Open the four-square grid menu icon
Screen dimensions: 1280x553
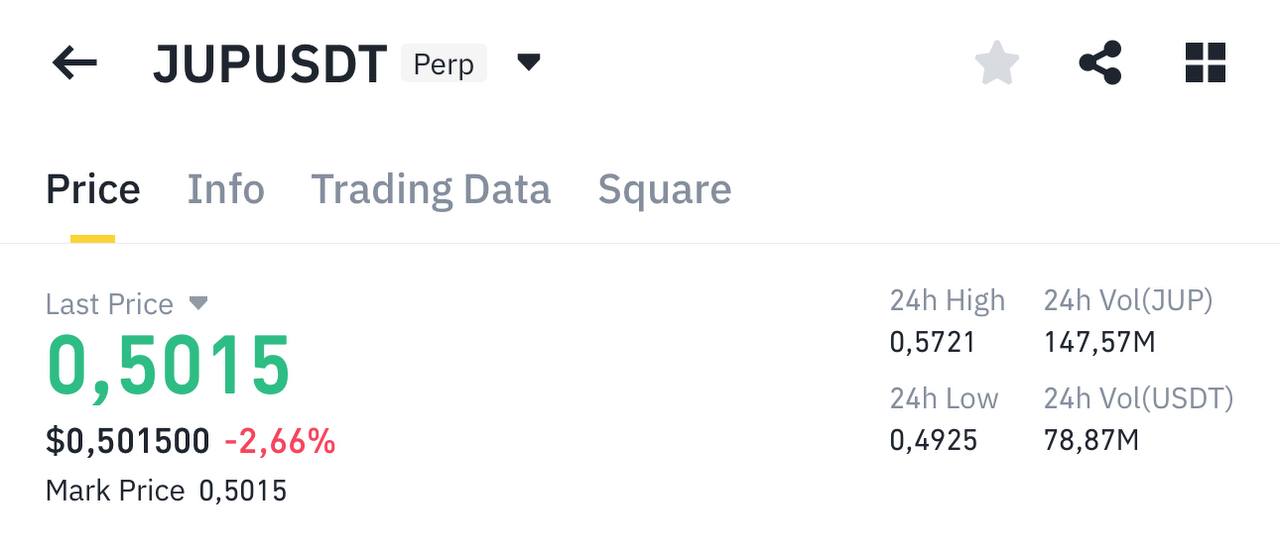pyautogui.click(x=1205, y=63)
